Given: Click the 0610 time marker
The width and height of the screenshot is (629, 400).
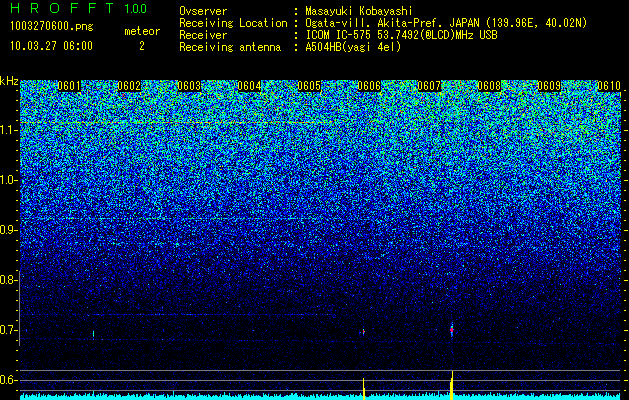Looking at the screenshot, I should [609, 86].
